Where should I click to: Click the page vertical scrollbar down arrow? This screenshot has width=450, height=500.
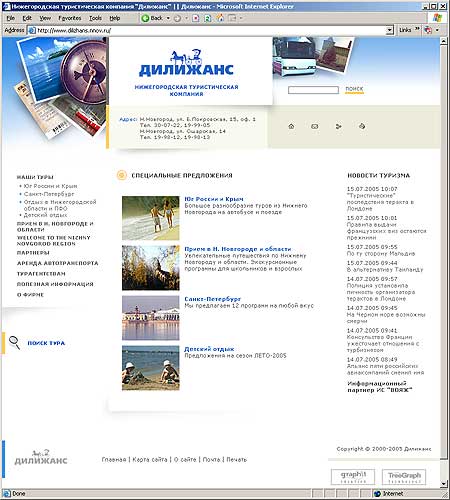(443, 483)
